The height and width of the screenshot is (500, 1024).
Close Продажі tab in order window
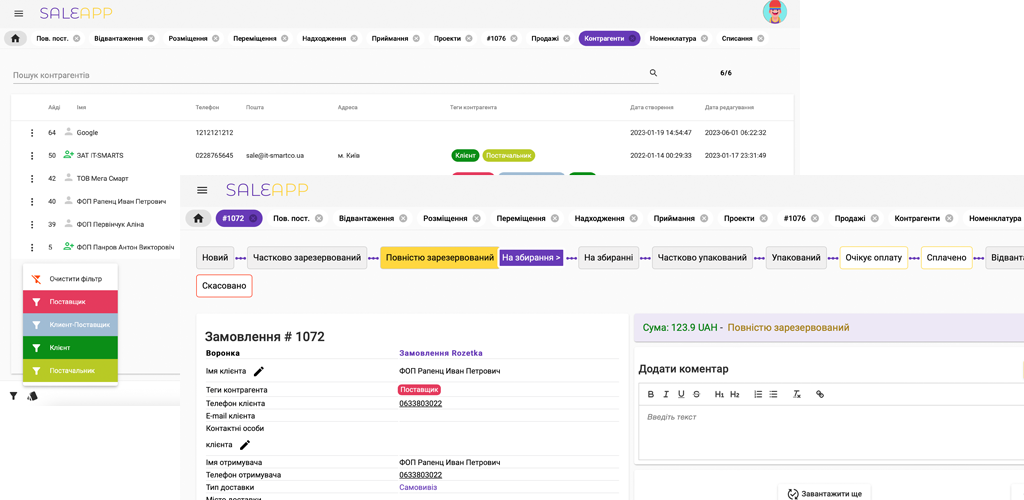(874, 218)
